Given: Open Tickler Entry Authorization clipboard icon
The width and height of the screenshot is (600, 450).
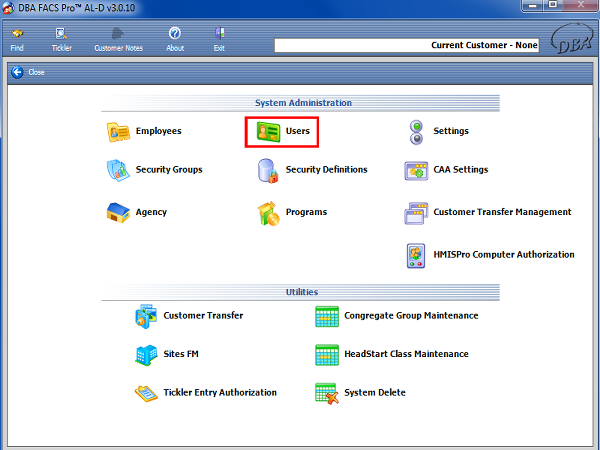Looking at the screenshot, I should tap(146, 393).
